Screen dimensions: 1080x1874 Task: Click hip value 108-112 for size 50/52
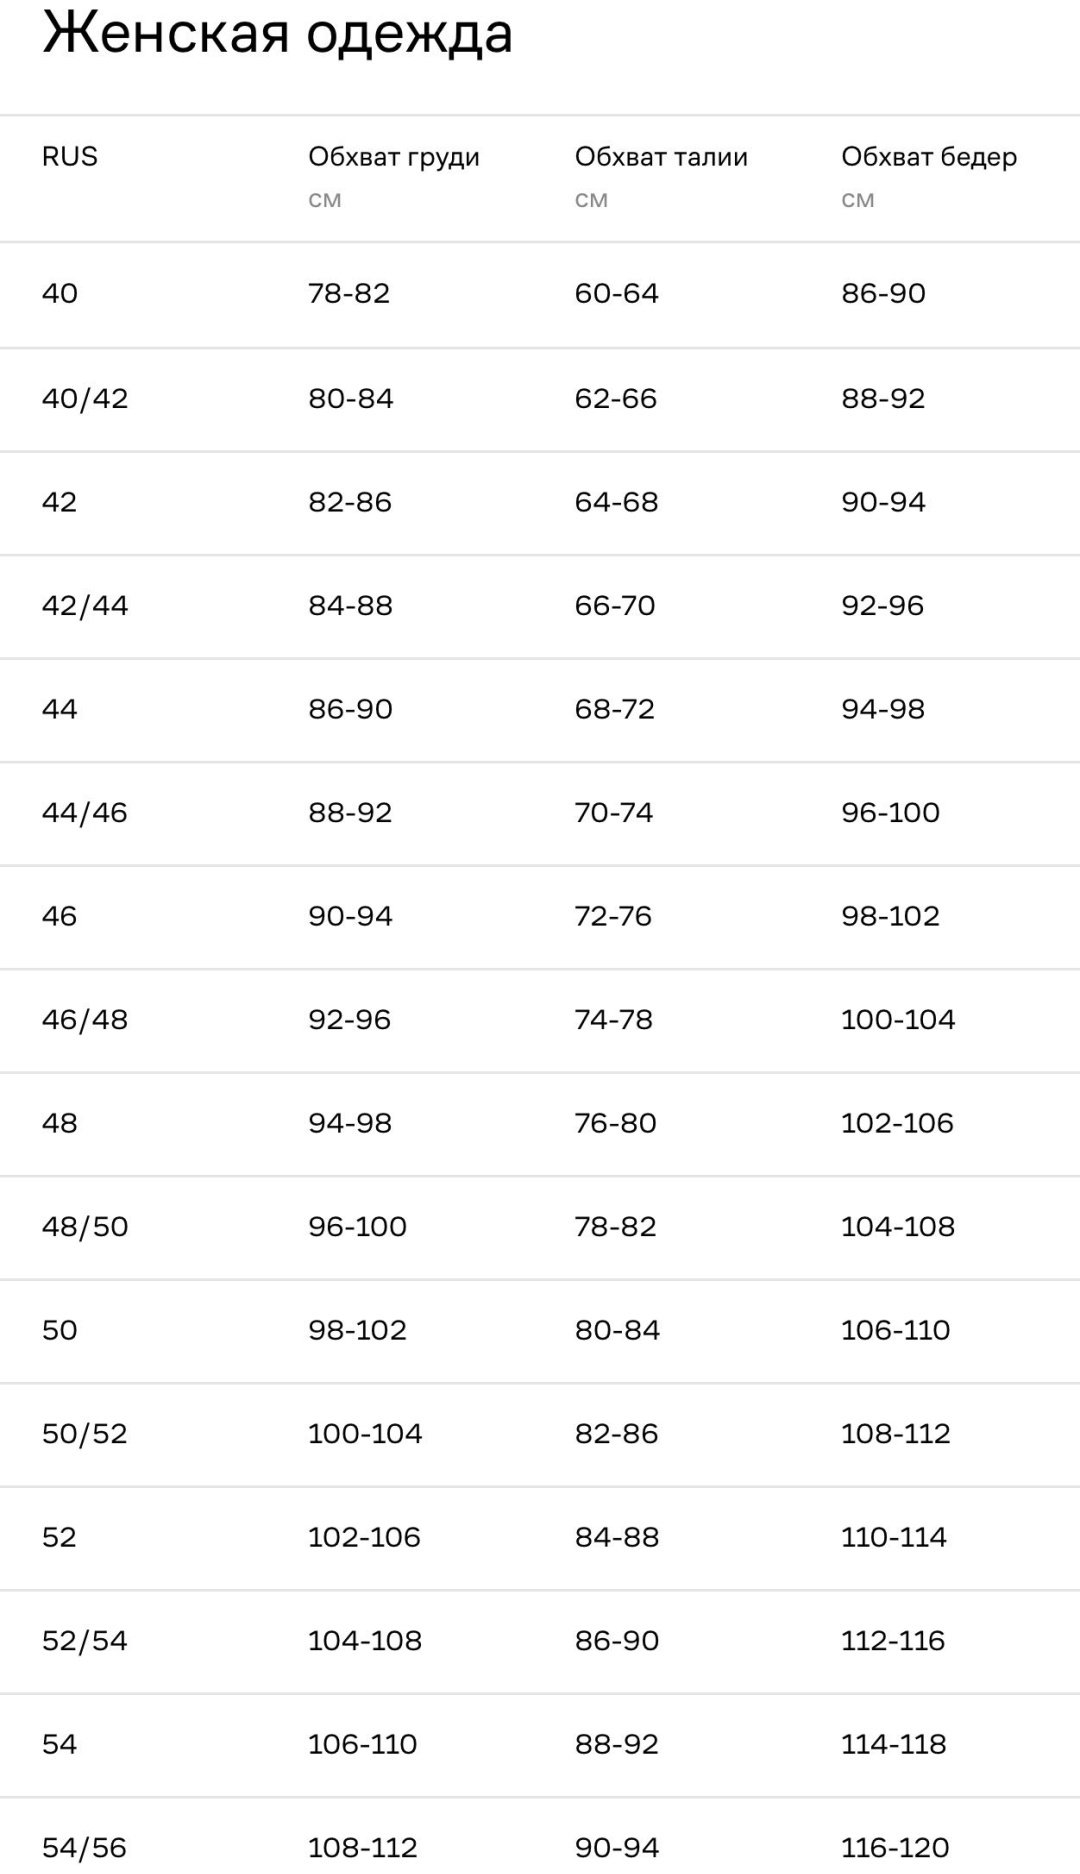pyautogui.click(x=896, y=1433)
